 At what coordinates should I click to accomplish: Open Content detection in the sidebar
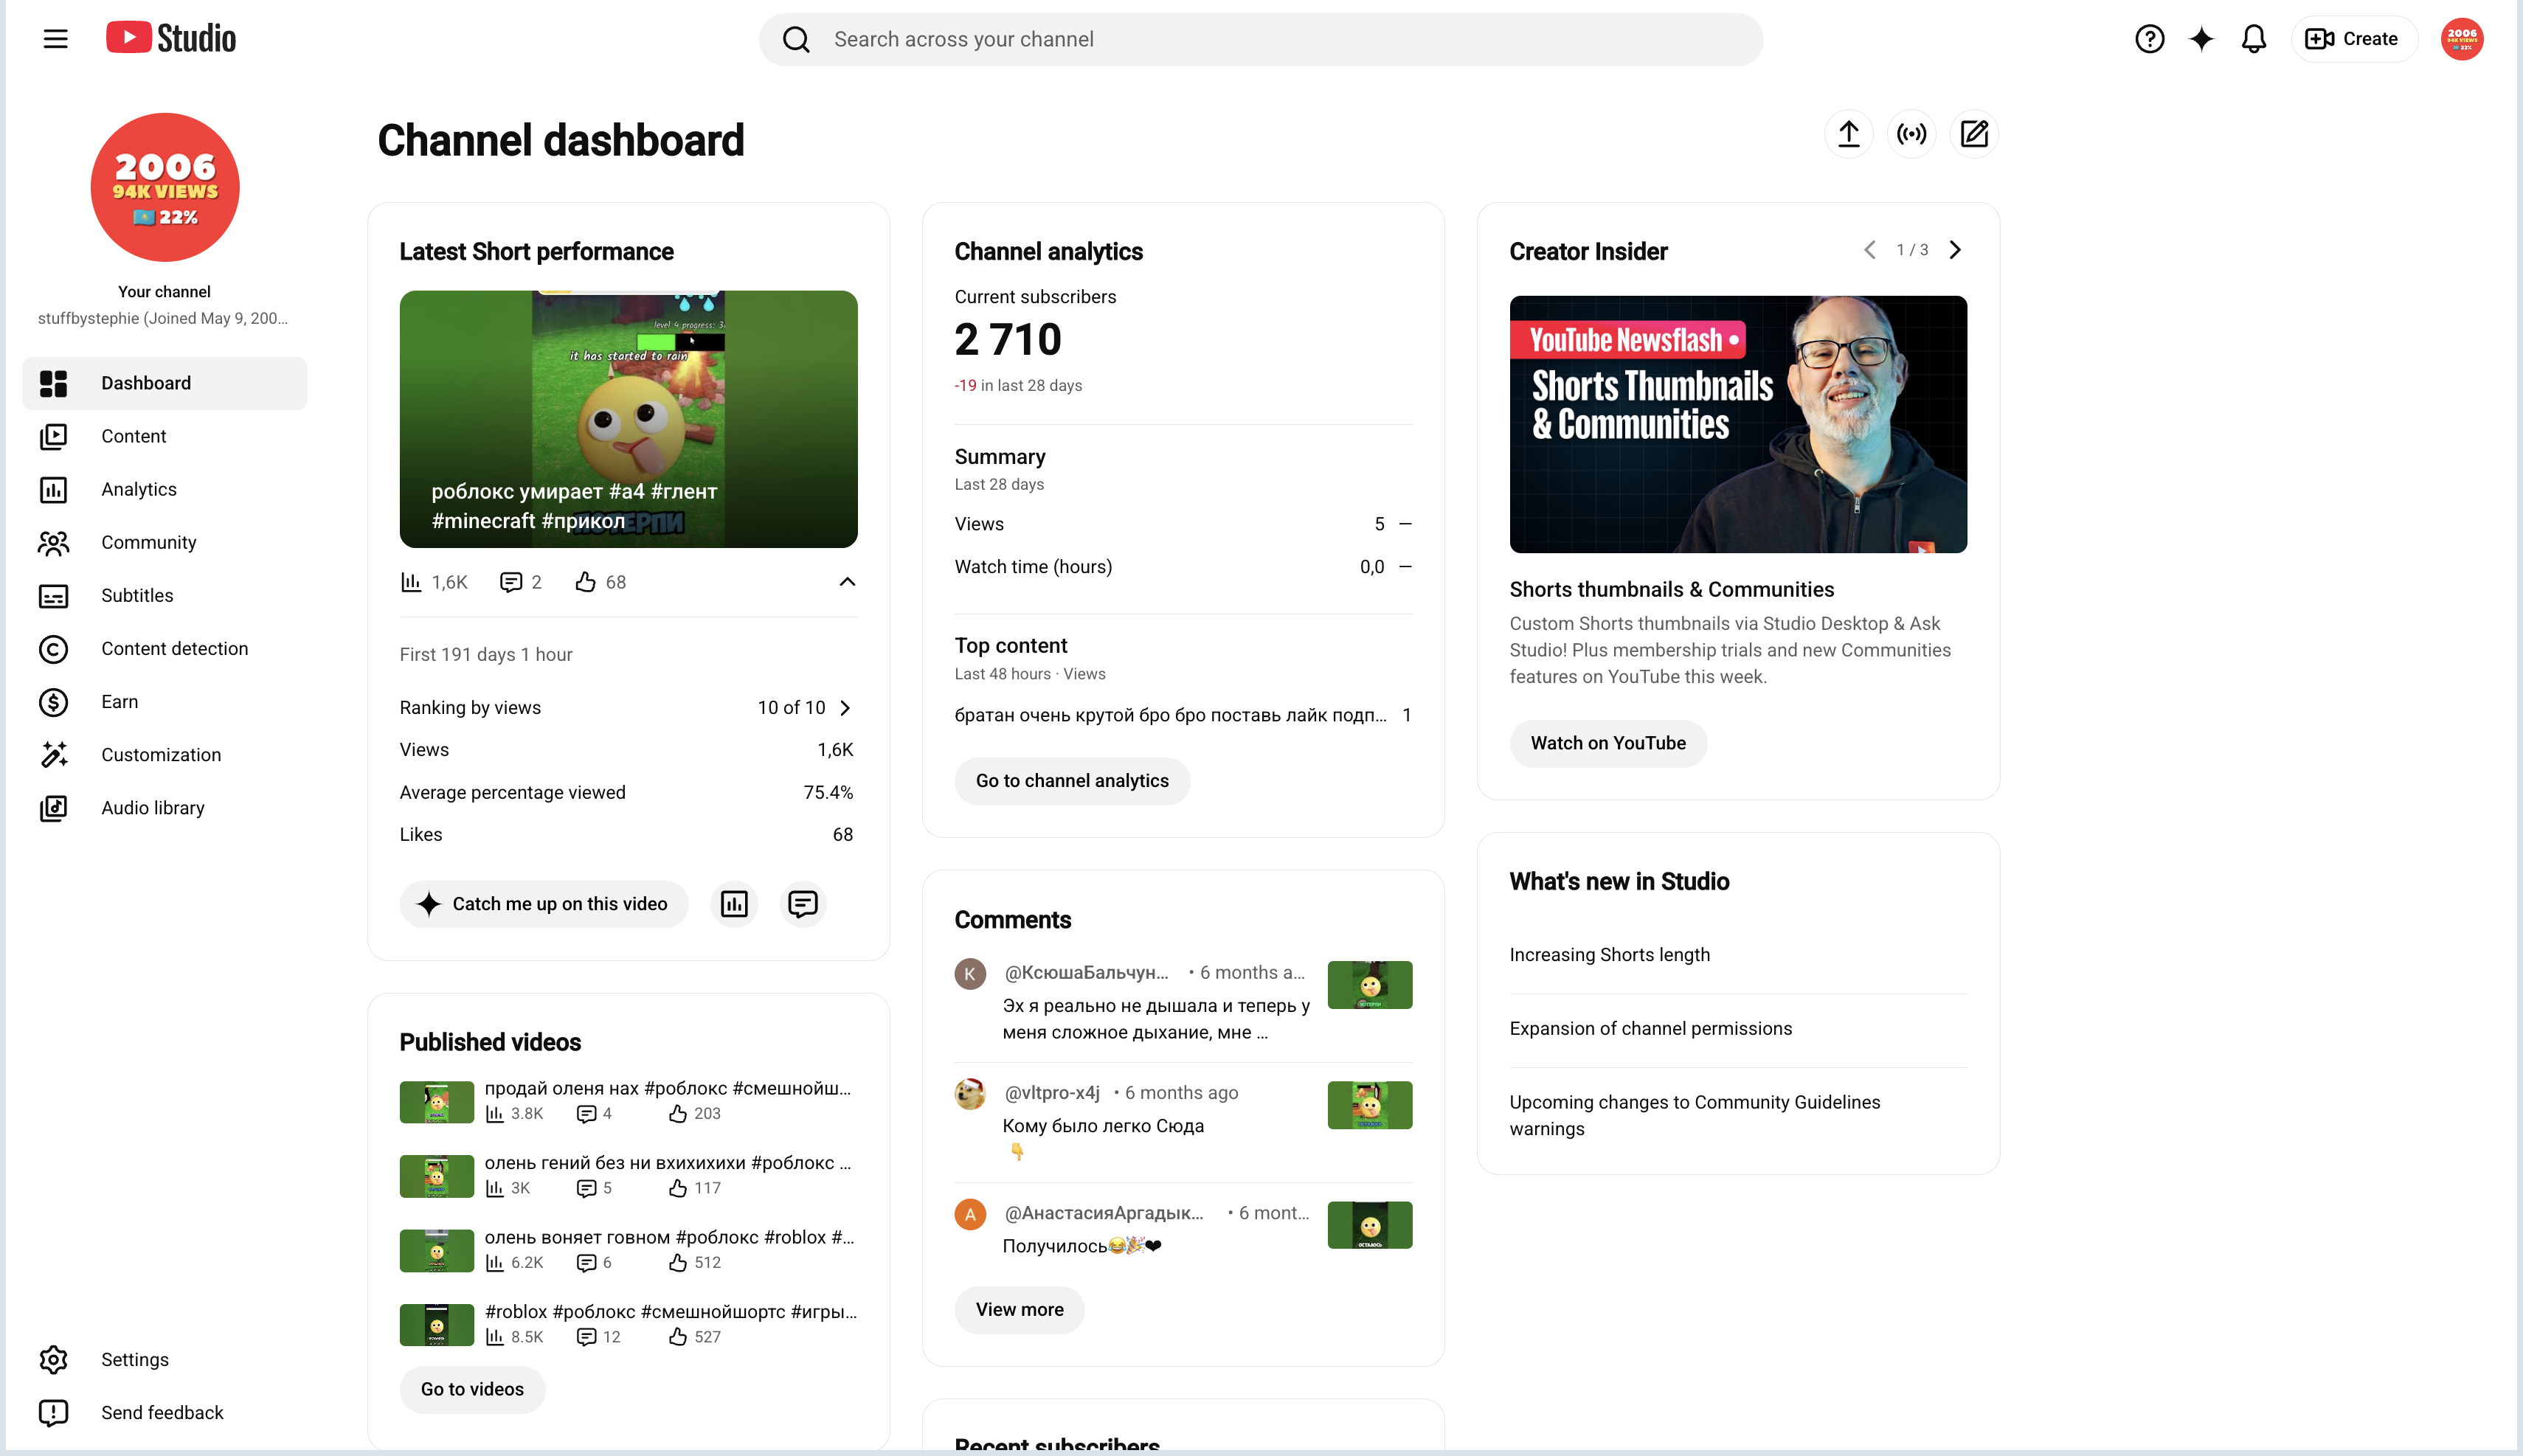(x=164, y=648)
